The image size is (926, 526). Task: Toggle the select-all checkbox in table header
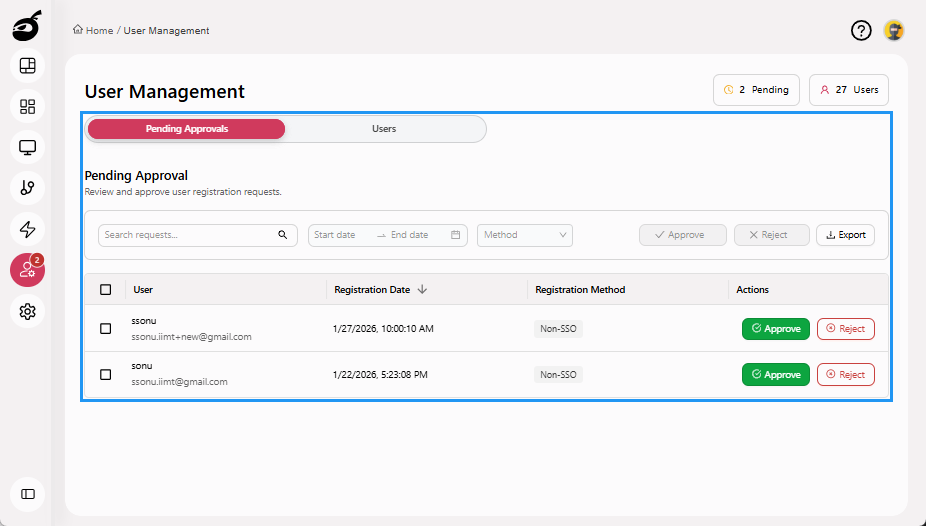click(x=106, y=290)
